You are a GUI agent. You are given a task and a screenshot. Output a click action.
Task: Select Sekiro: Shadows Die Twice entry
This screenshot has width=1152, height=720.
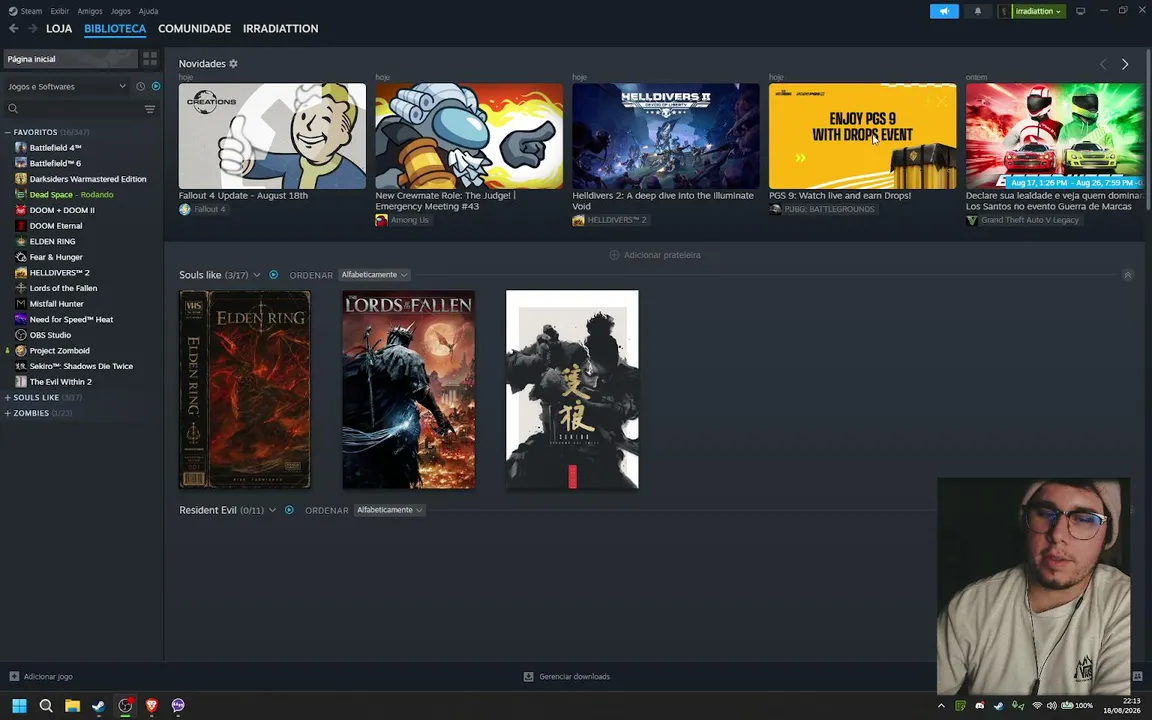(x=81, y=366)
